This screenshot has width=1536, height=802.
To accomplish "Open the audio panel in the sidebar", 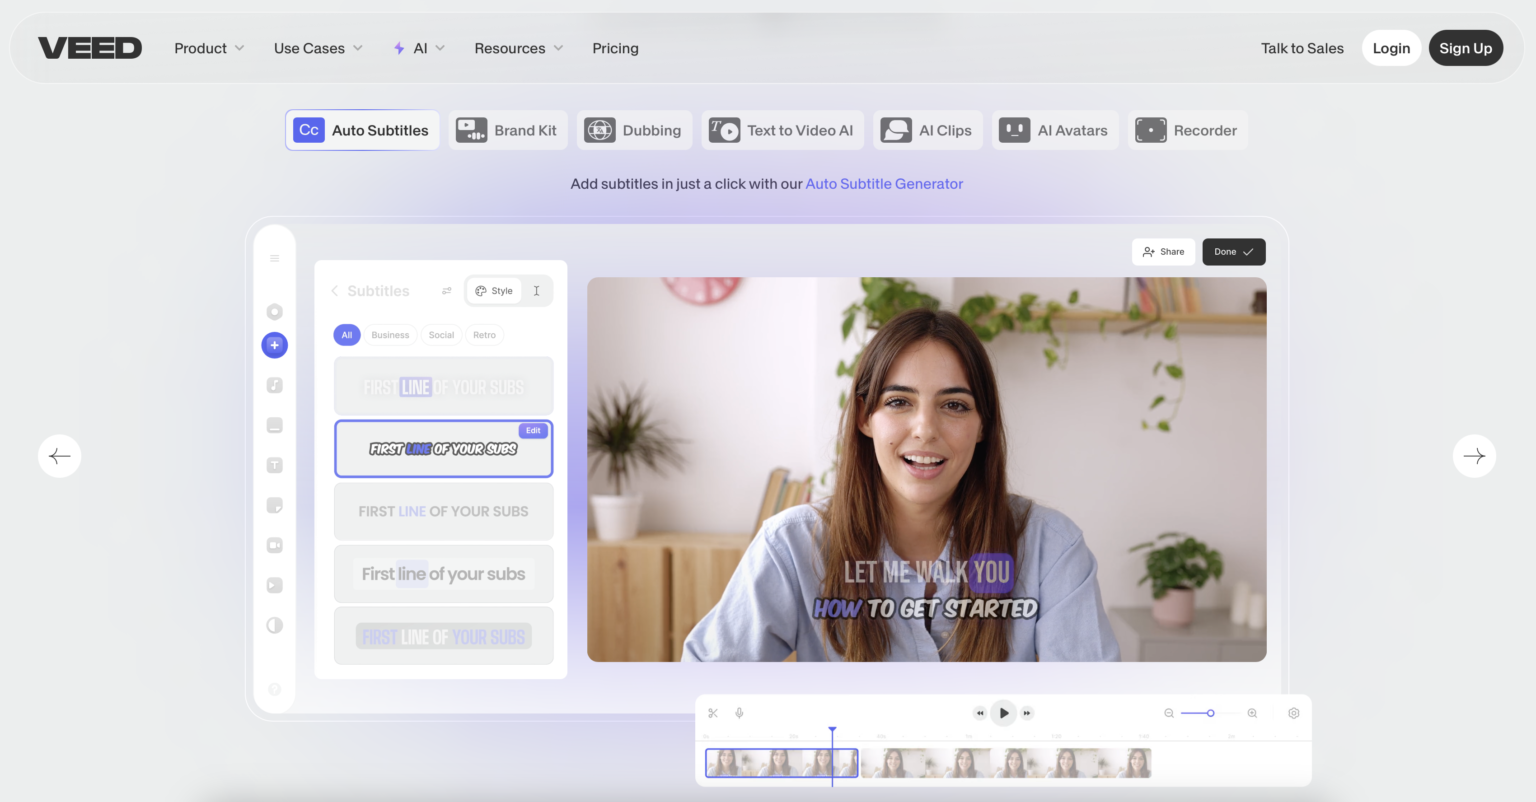I will pyautogui.click(x=274, y=385).
